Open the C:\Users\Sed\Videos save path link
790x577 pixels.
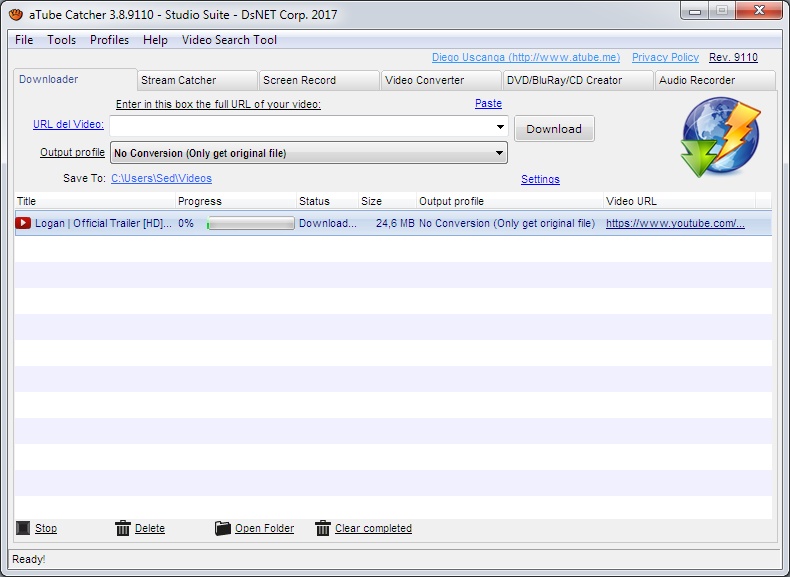161,178
